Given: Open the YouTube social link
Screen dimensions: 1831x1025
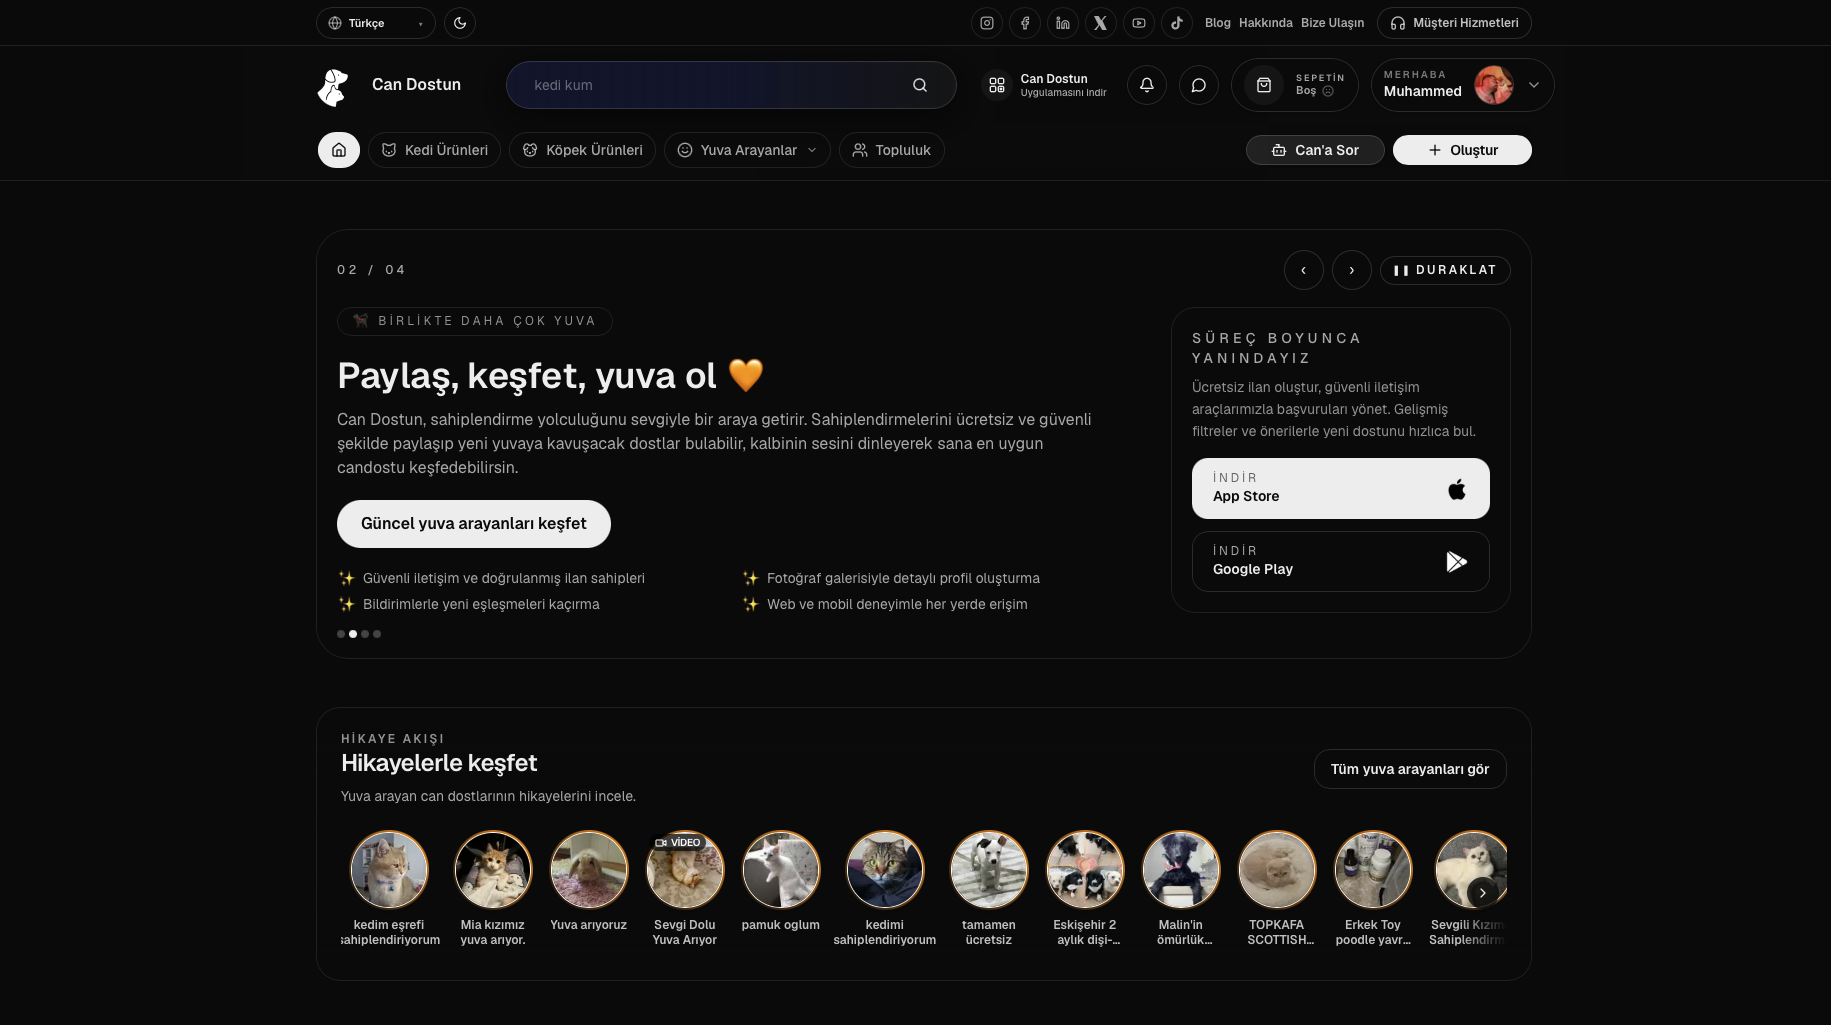Looking at the screenshot, I should pos(1138,23).
